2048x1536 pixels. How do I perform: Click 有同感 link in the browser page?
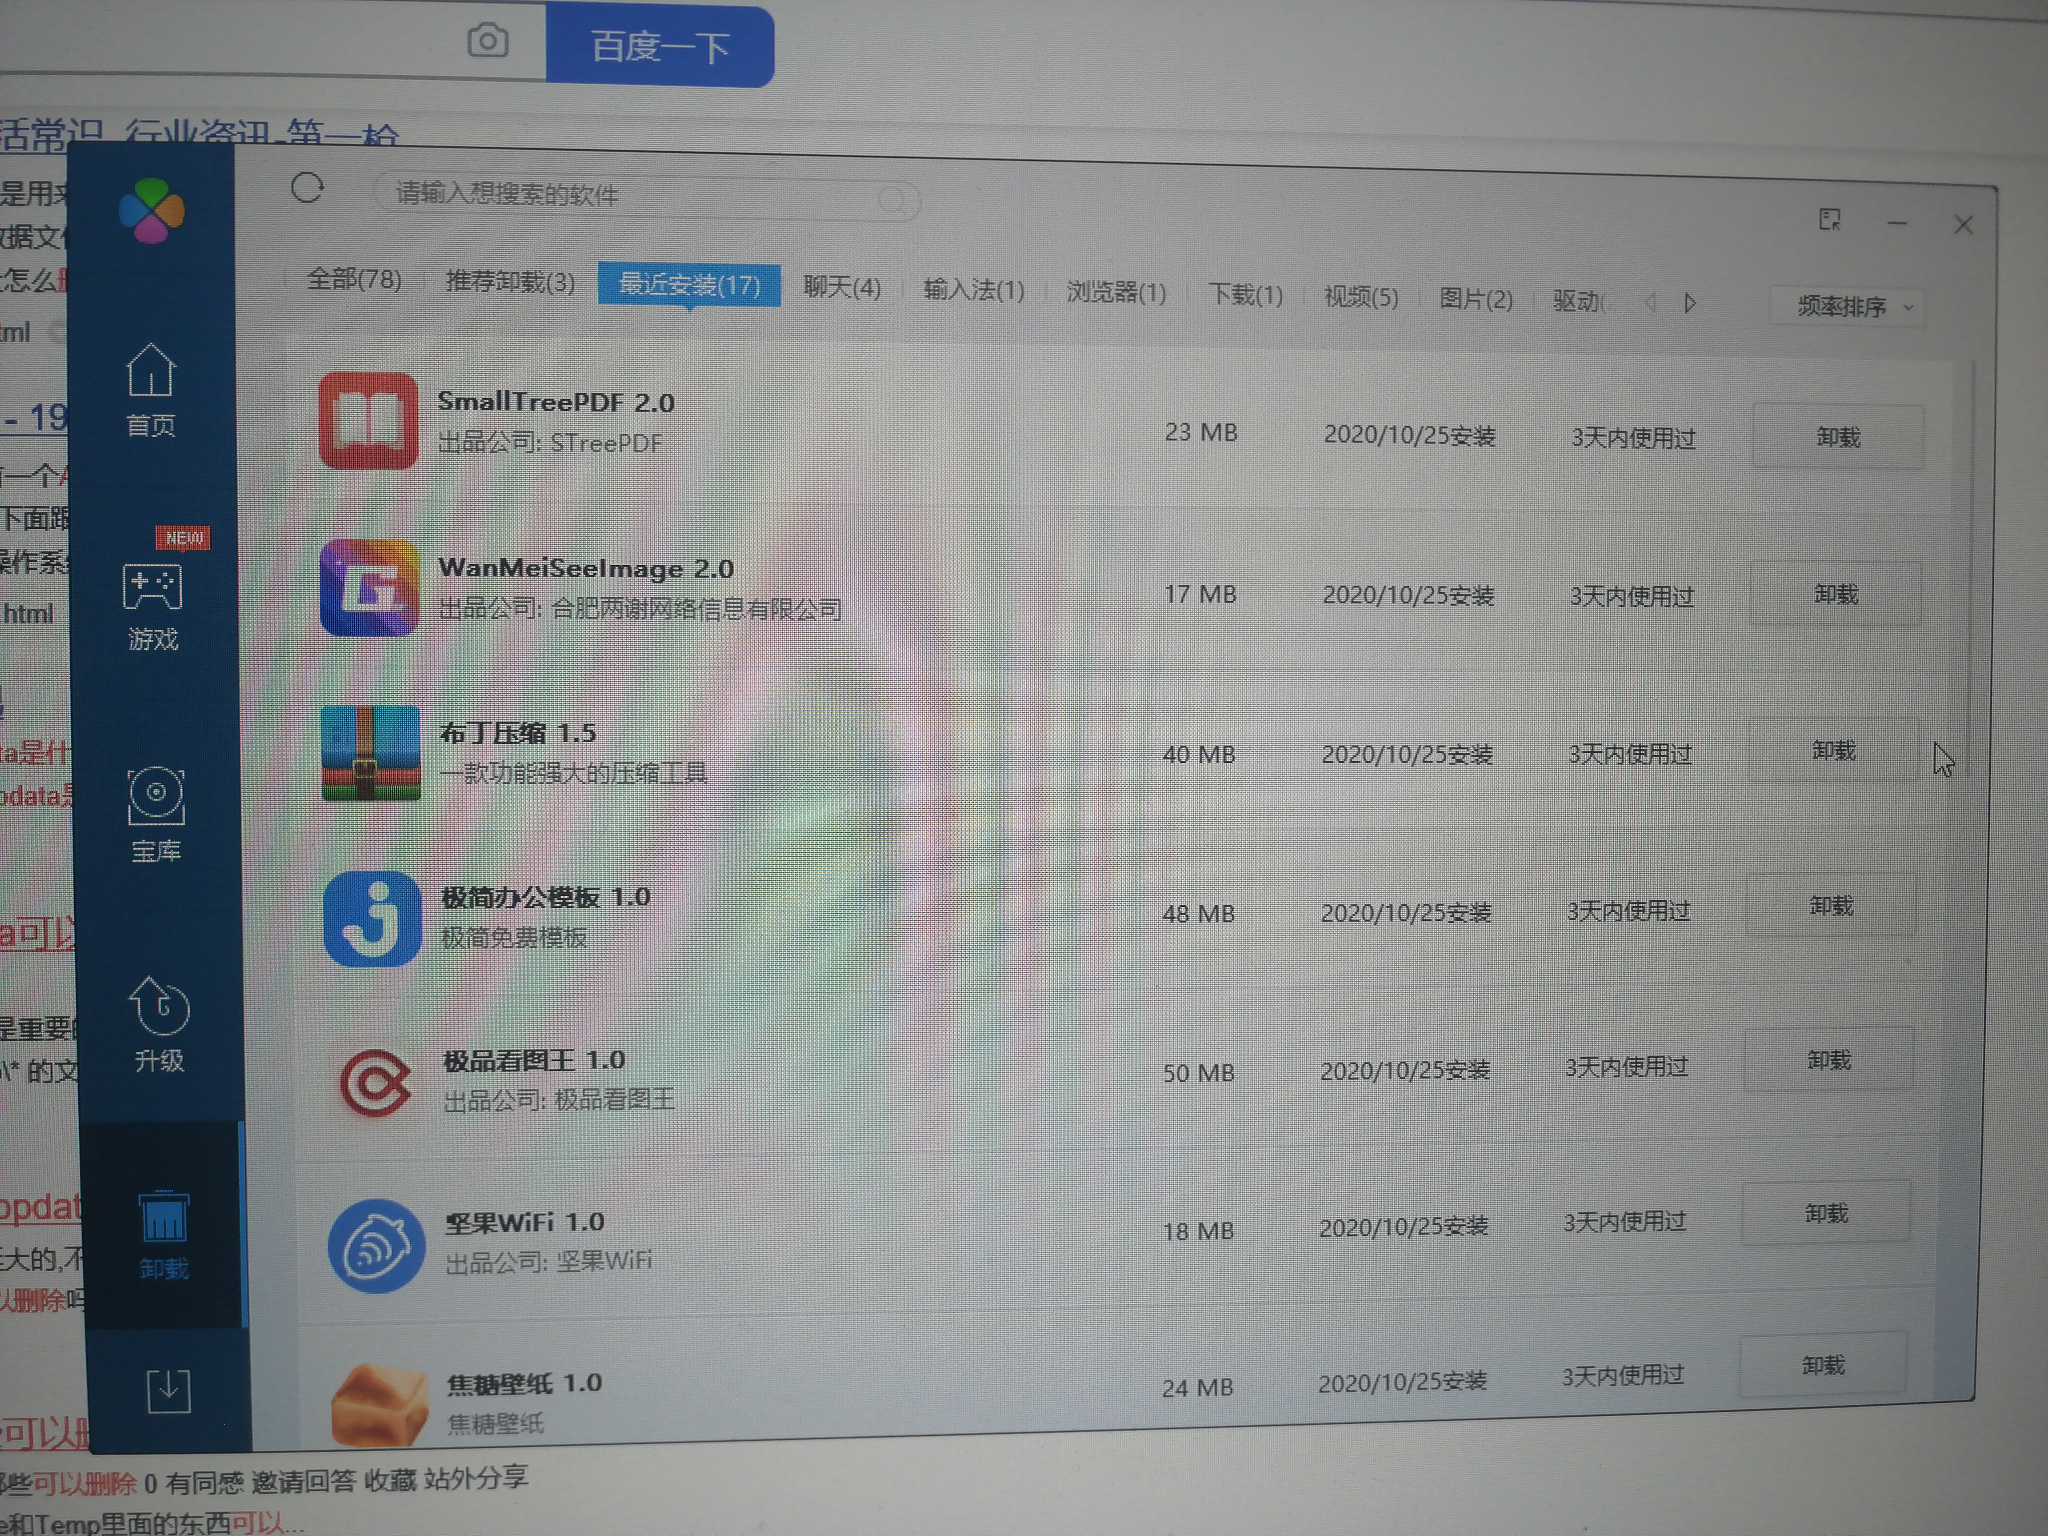pos(204,1482)
